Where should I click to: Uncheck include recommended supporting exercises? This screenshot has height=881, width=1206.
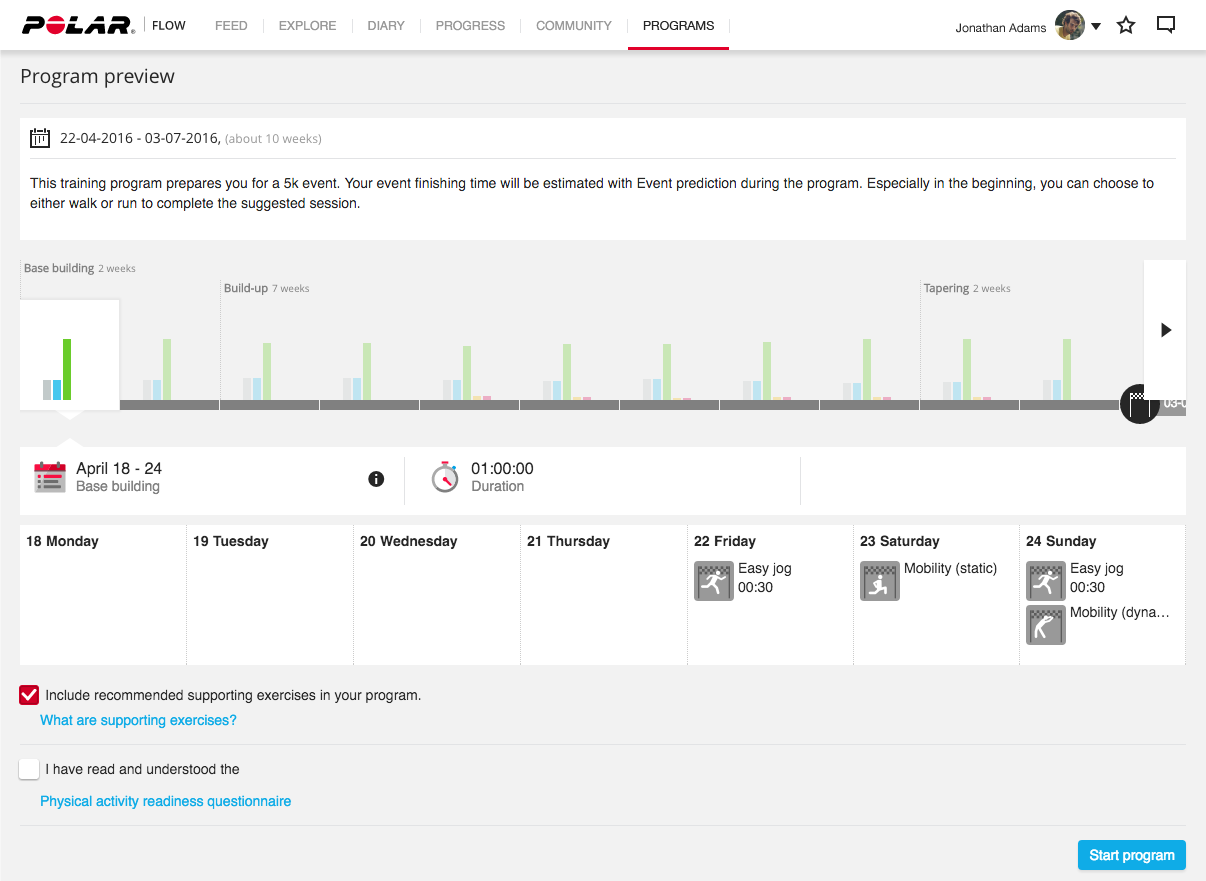pyautogui.click(x=29, y=695)
